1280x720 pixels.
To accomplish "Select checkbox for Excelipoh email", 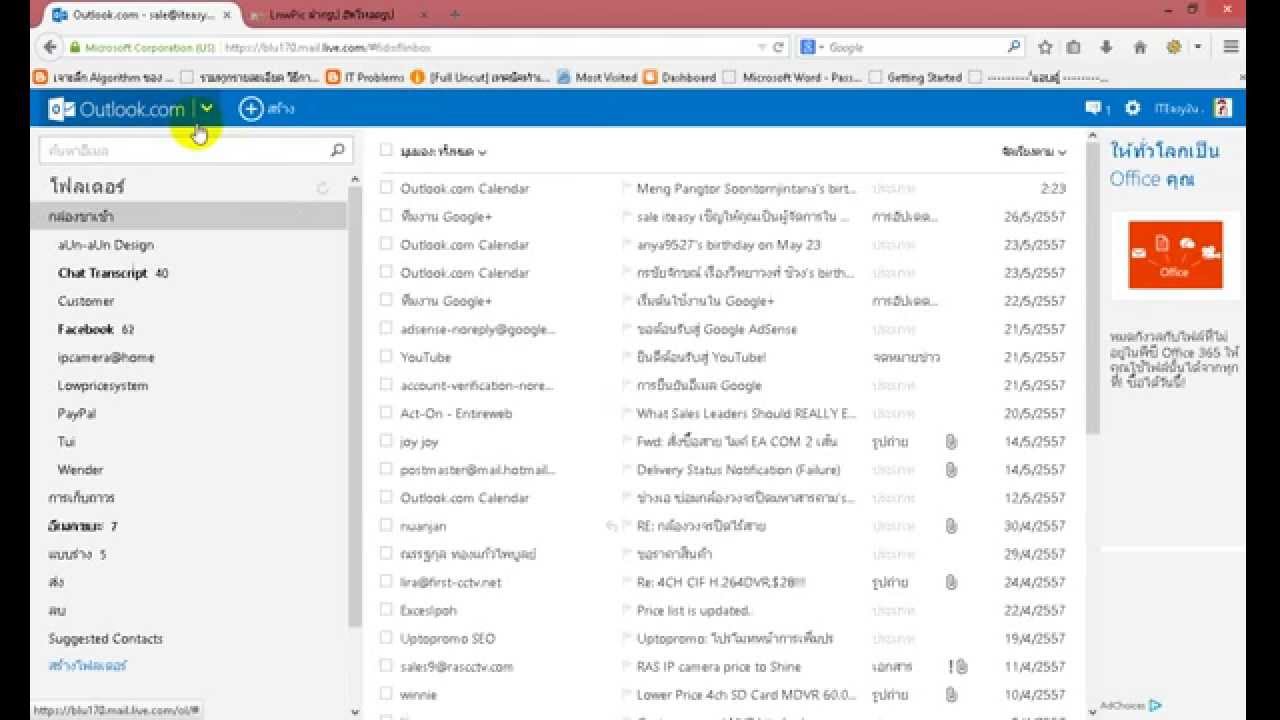I will pyautogui.click(x=386, y=609).
